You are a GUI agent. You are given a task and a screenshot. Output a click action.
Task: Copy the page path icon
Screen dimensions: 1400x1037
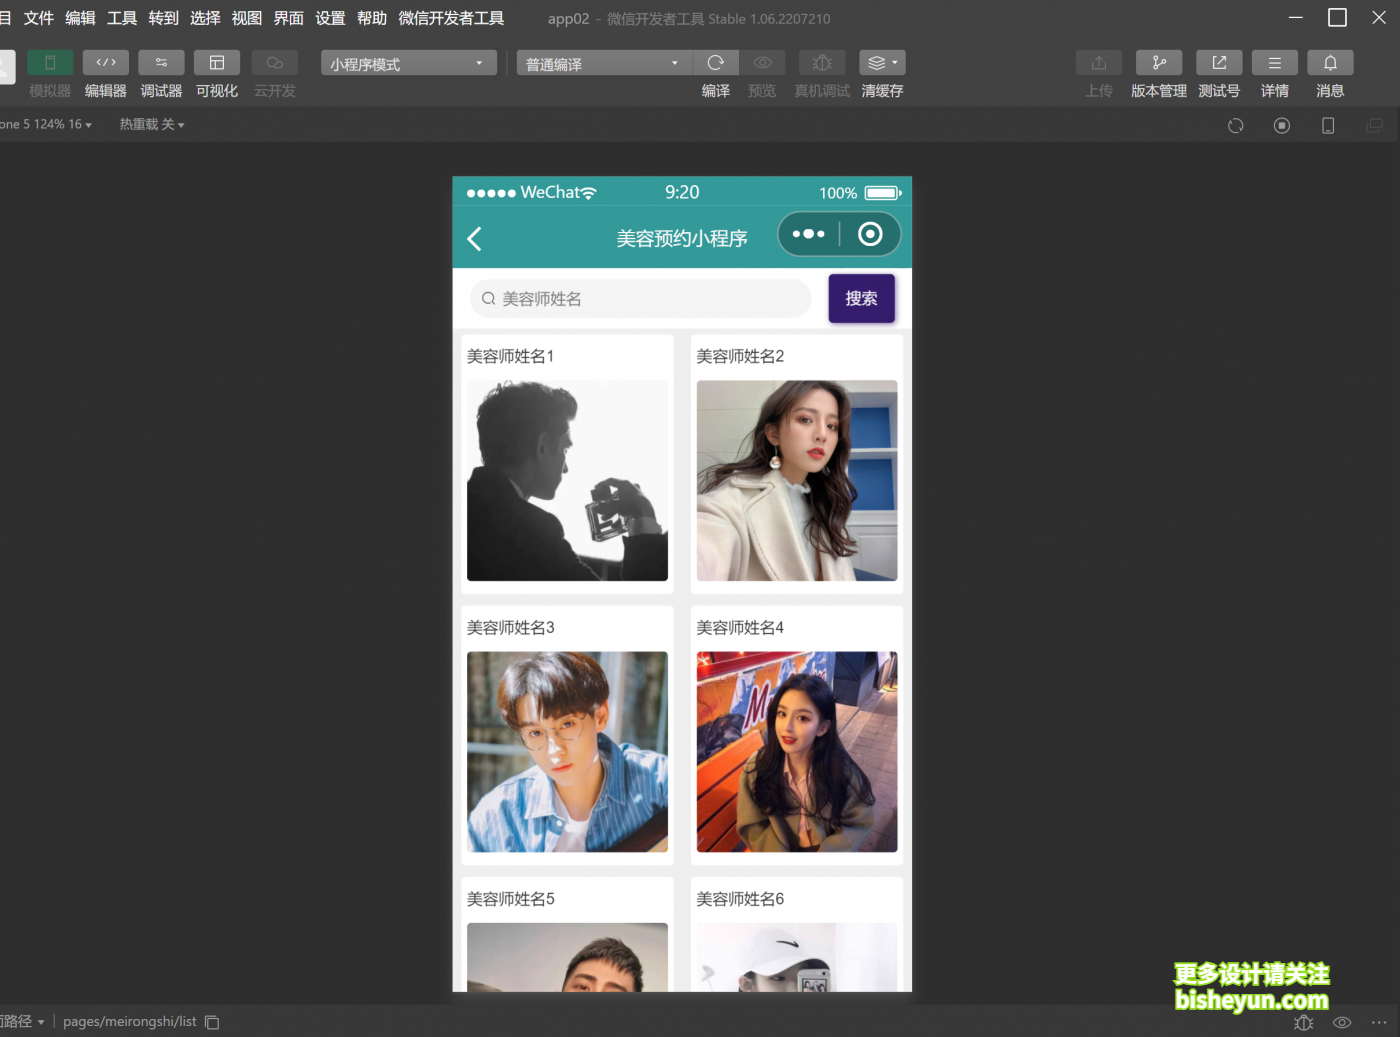212,1022
